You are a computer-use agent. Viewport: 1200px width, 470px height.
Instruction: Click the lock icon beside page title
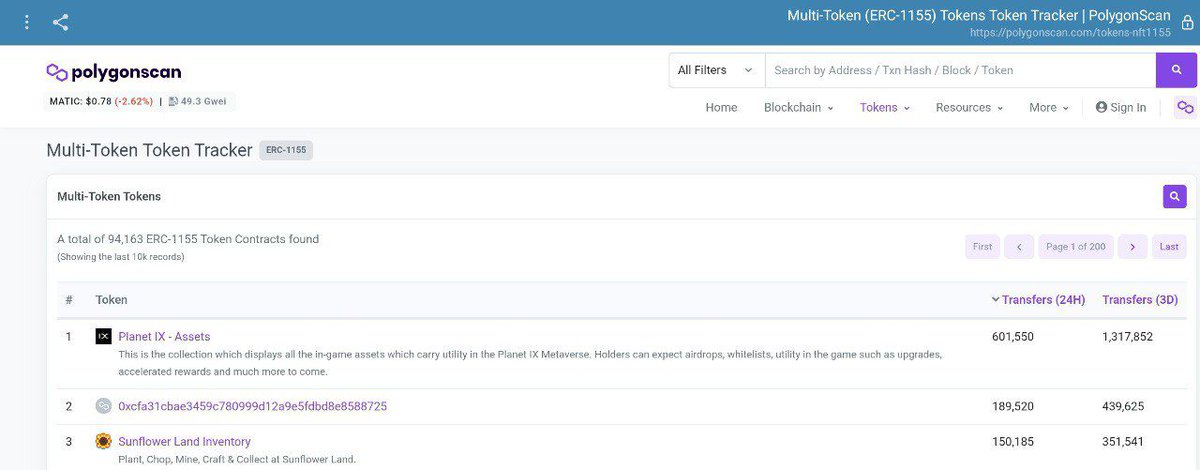[x=1187, y=23]
